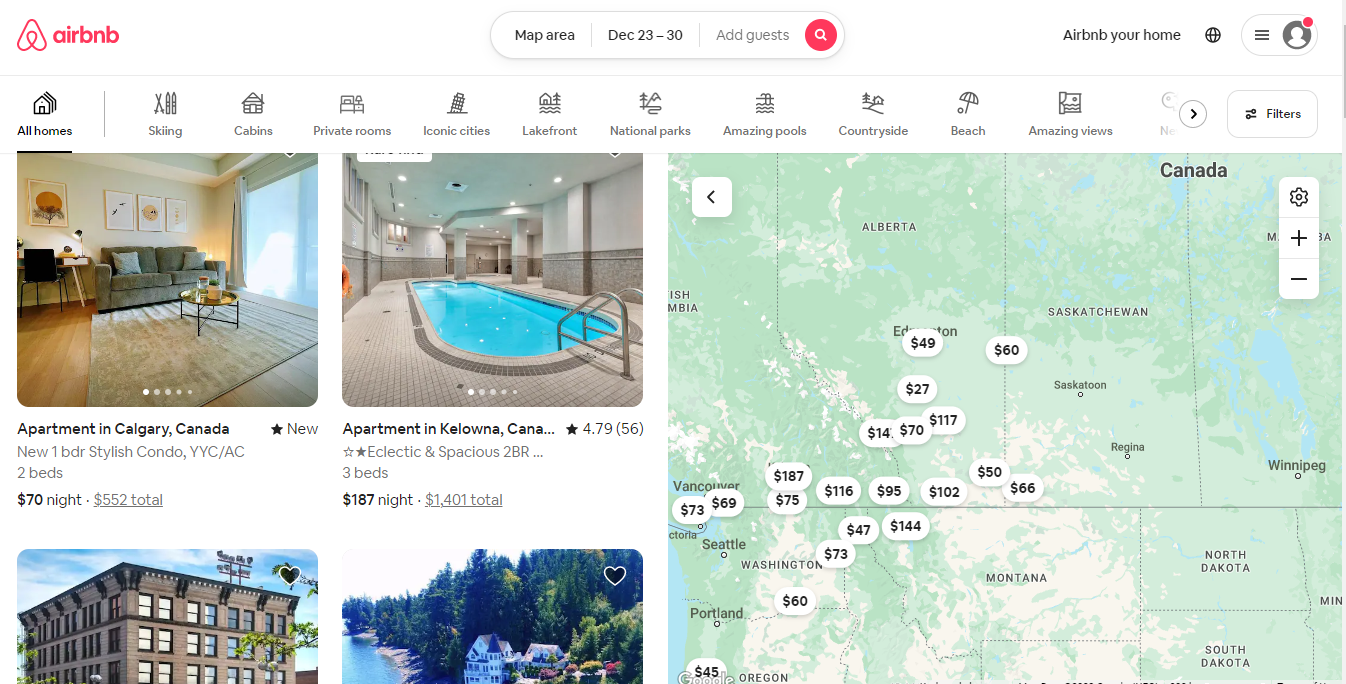Click the Airbnb your home link

tap(1122, 35)
